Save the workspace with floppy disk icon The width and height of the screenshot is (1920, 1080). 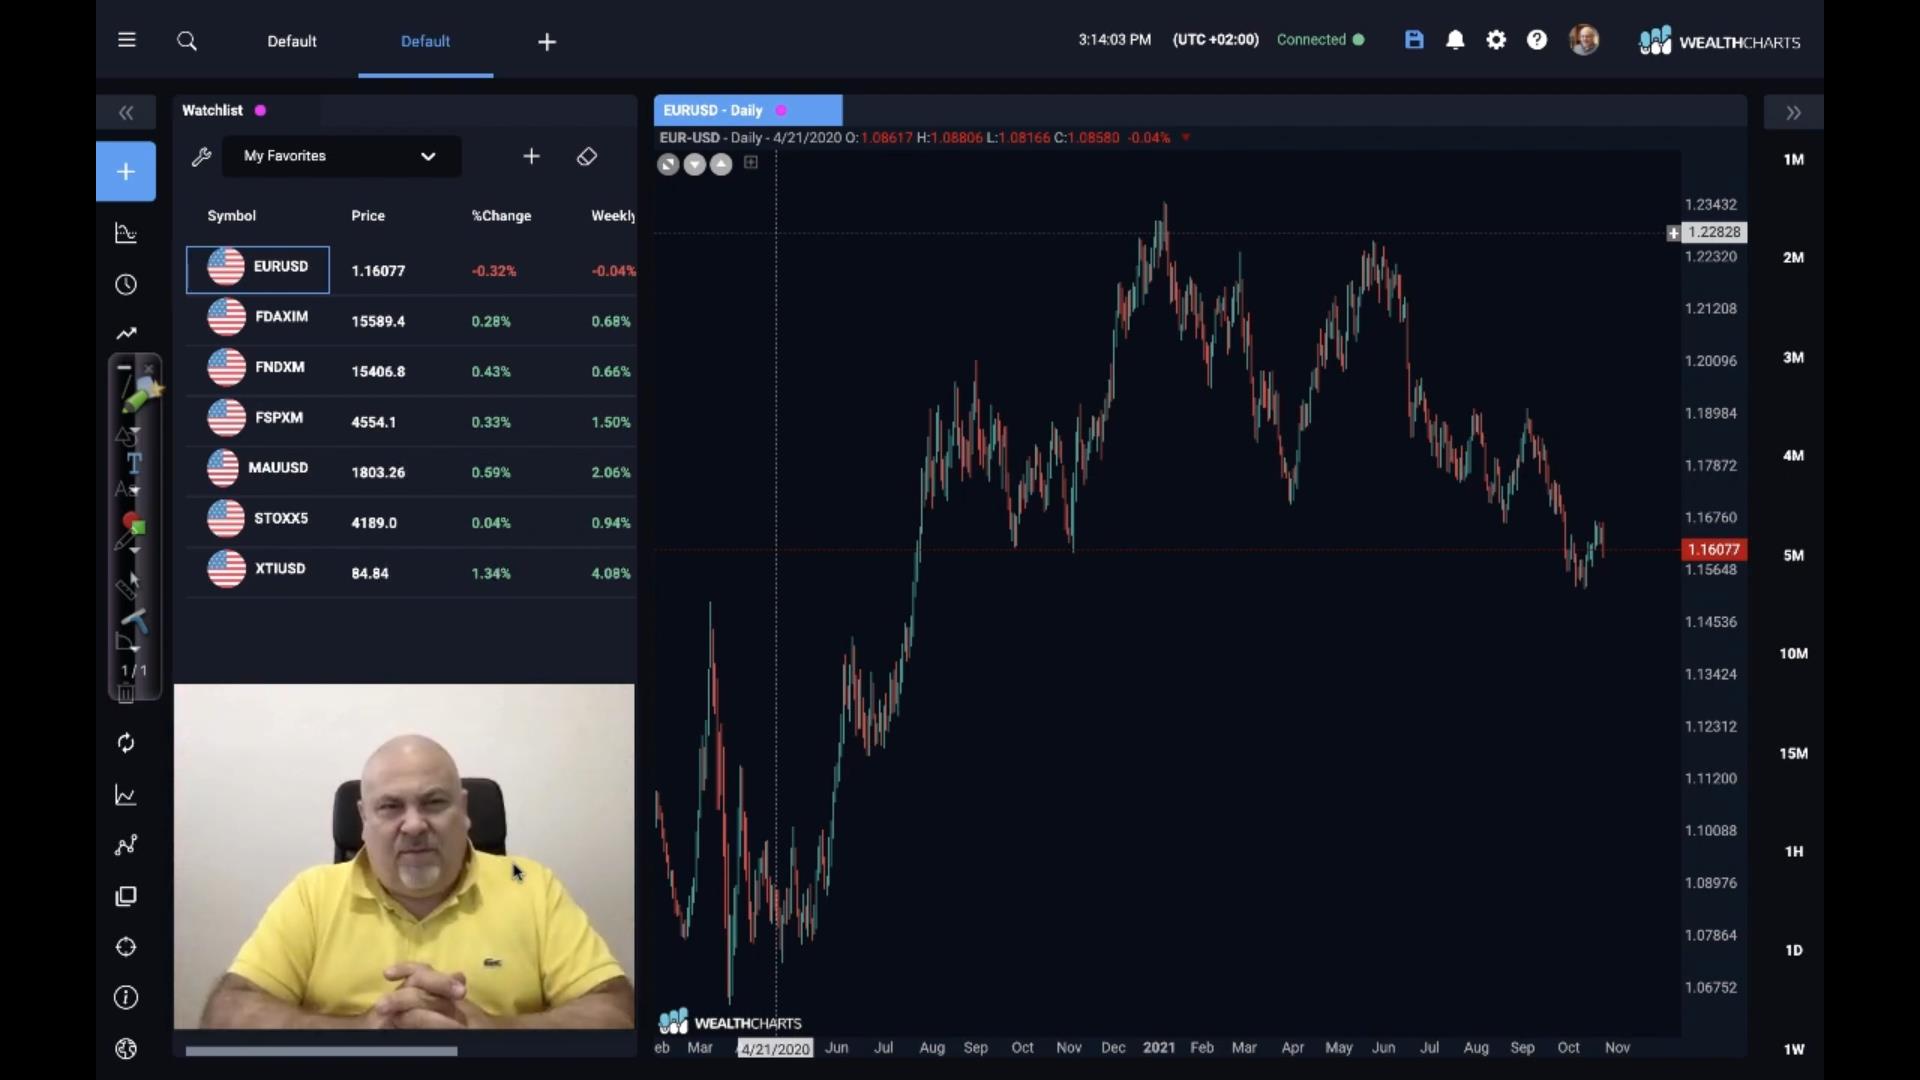[x=1414, y=40]
